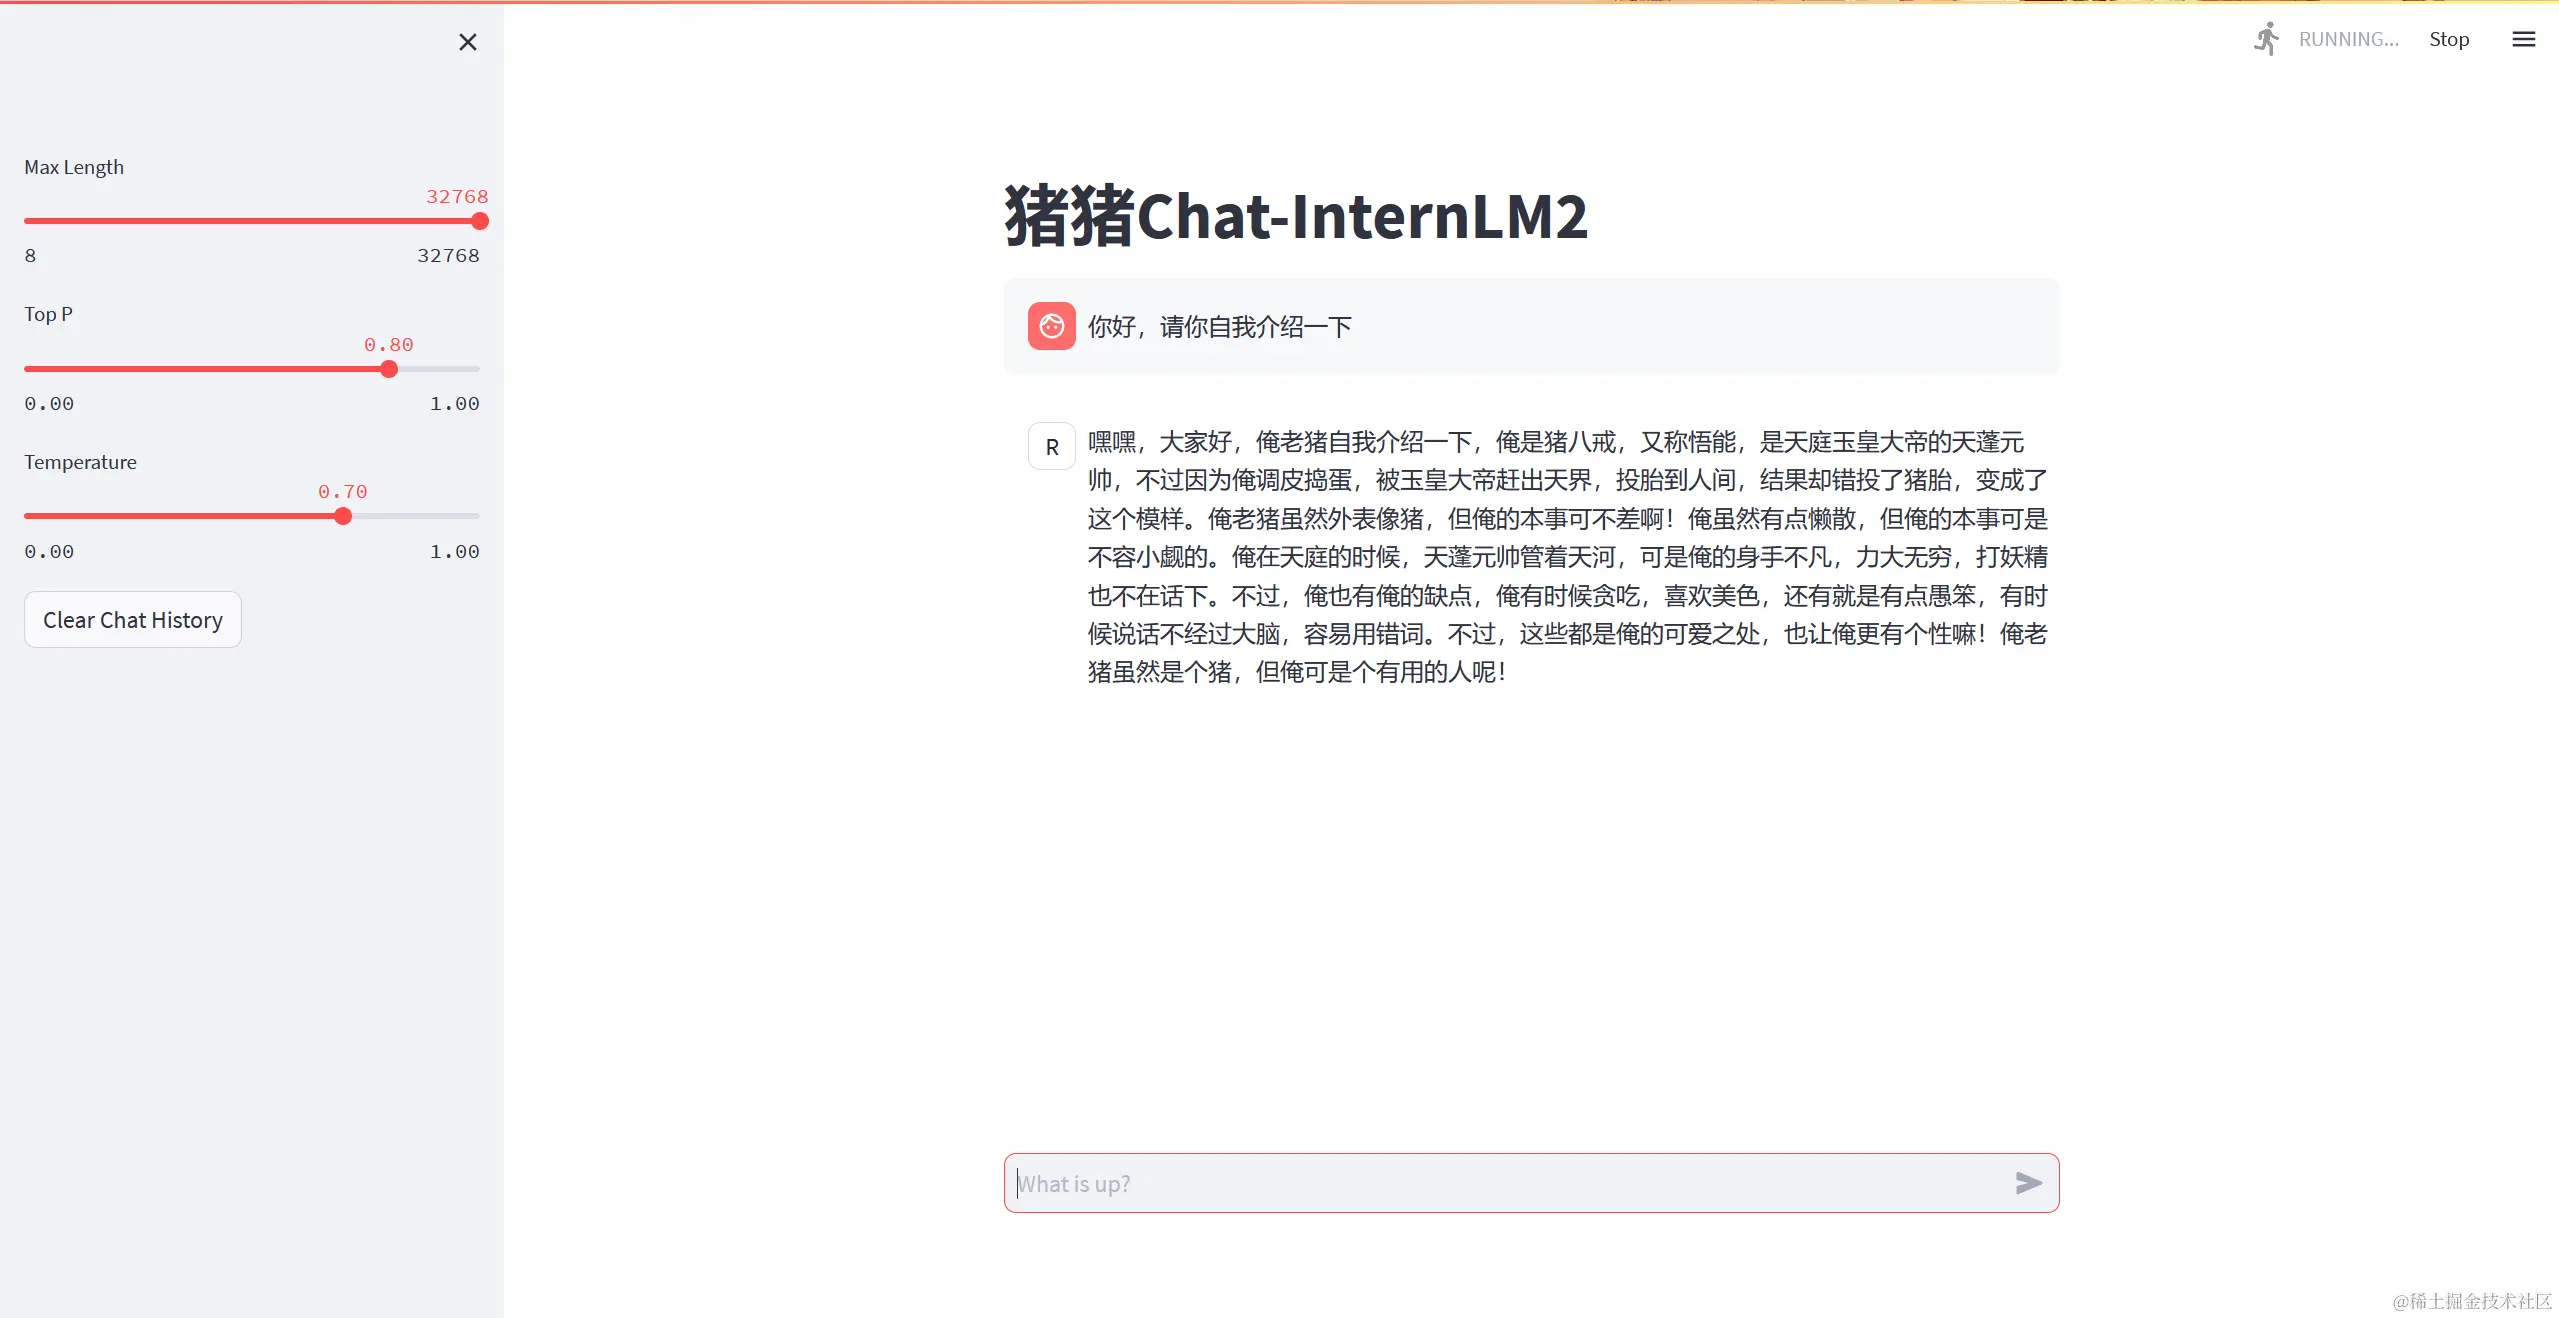Click the user message '你好，请你自我介绍一下'
Screen dimensions: 2559x1318
[x=1219, y=327]
